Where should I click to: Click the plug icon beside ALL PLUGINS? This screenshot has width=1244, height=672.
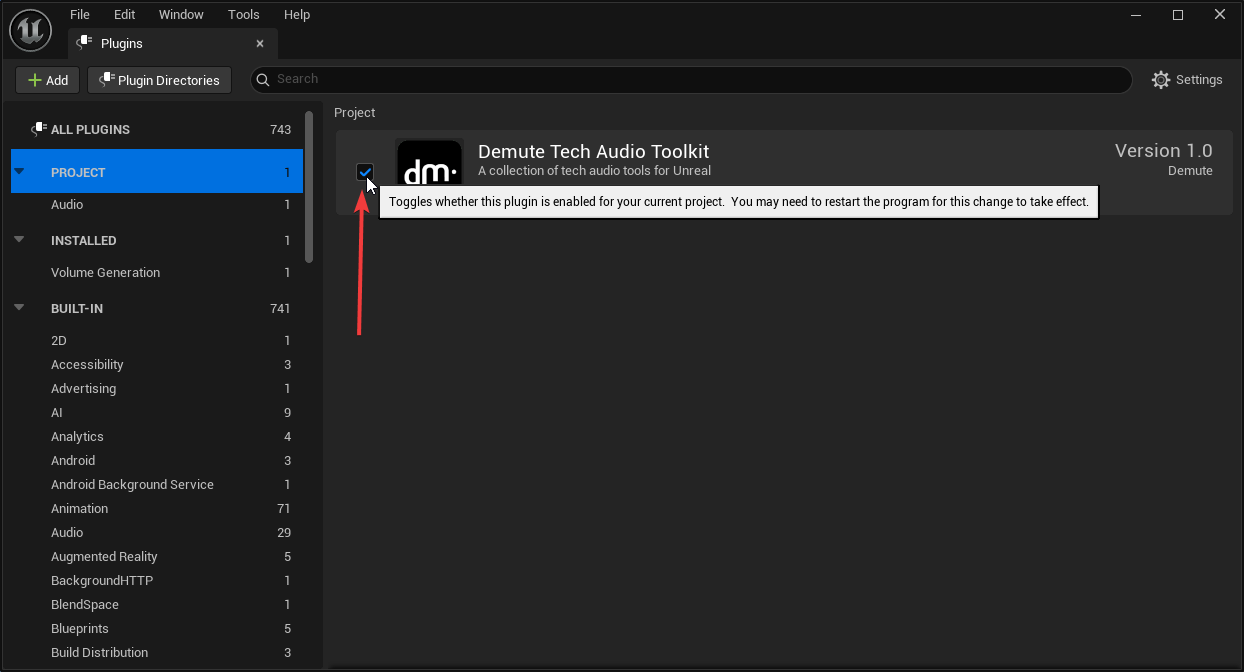pos(39,129)
